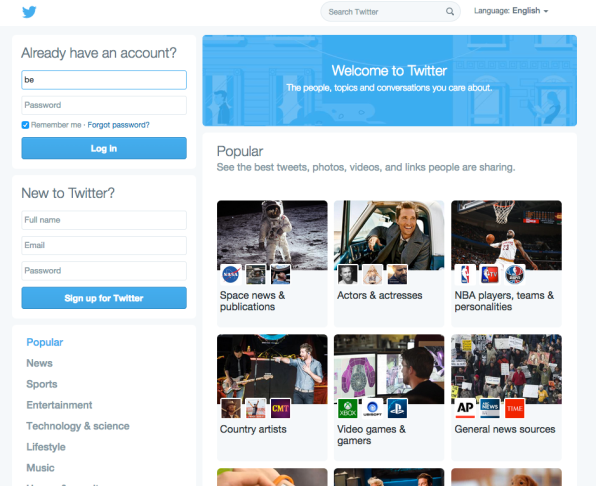Toggle the Remember me checkbox
This screenshot has height=486, width=596.
(x=25, y=125)
